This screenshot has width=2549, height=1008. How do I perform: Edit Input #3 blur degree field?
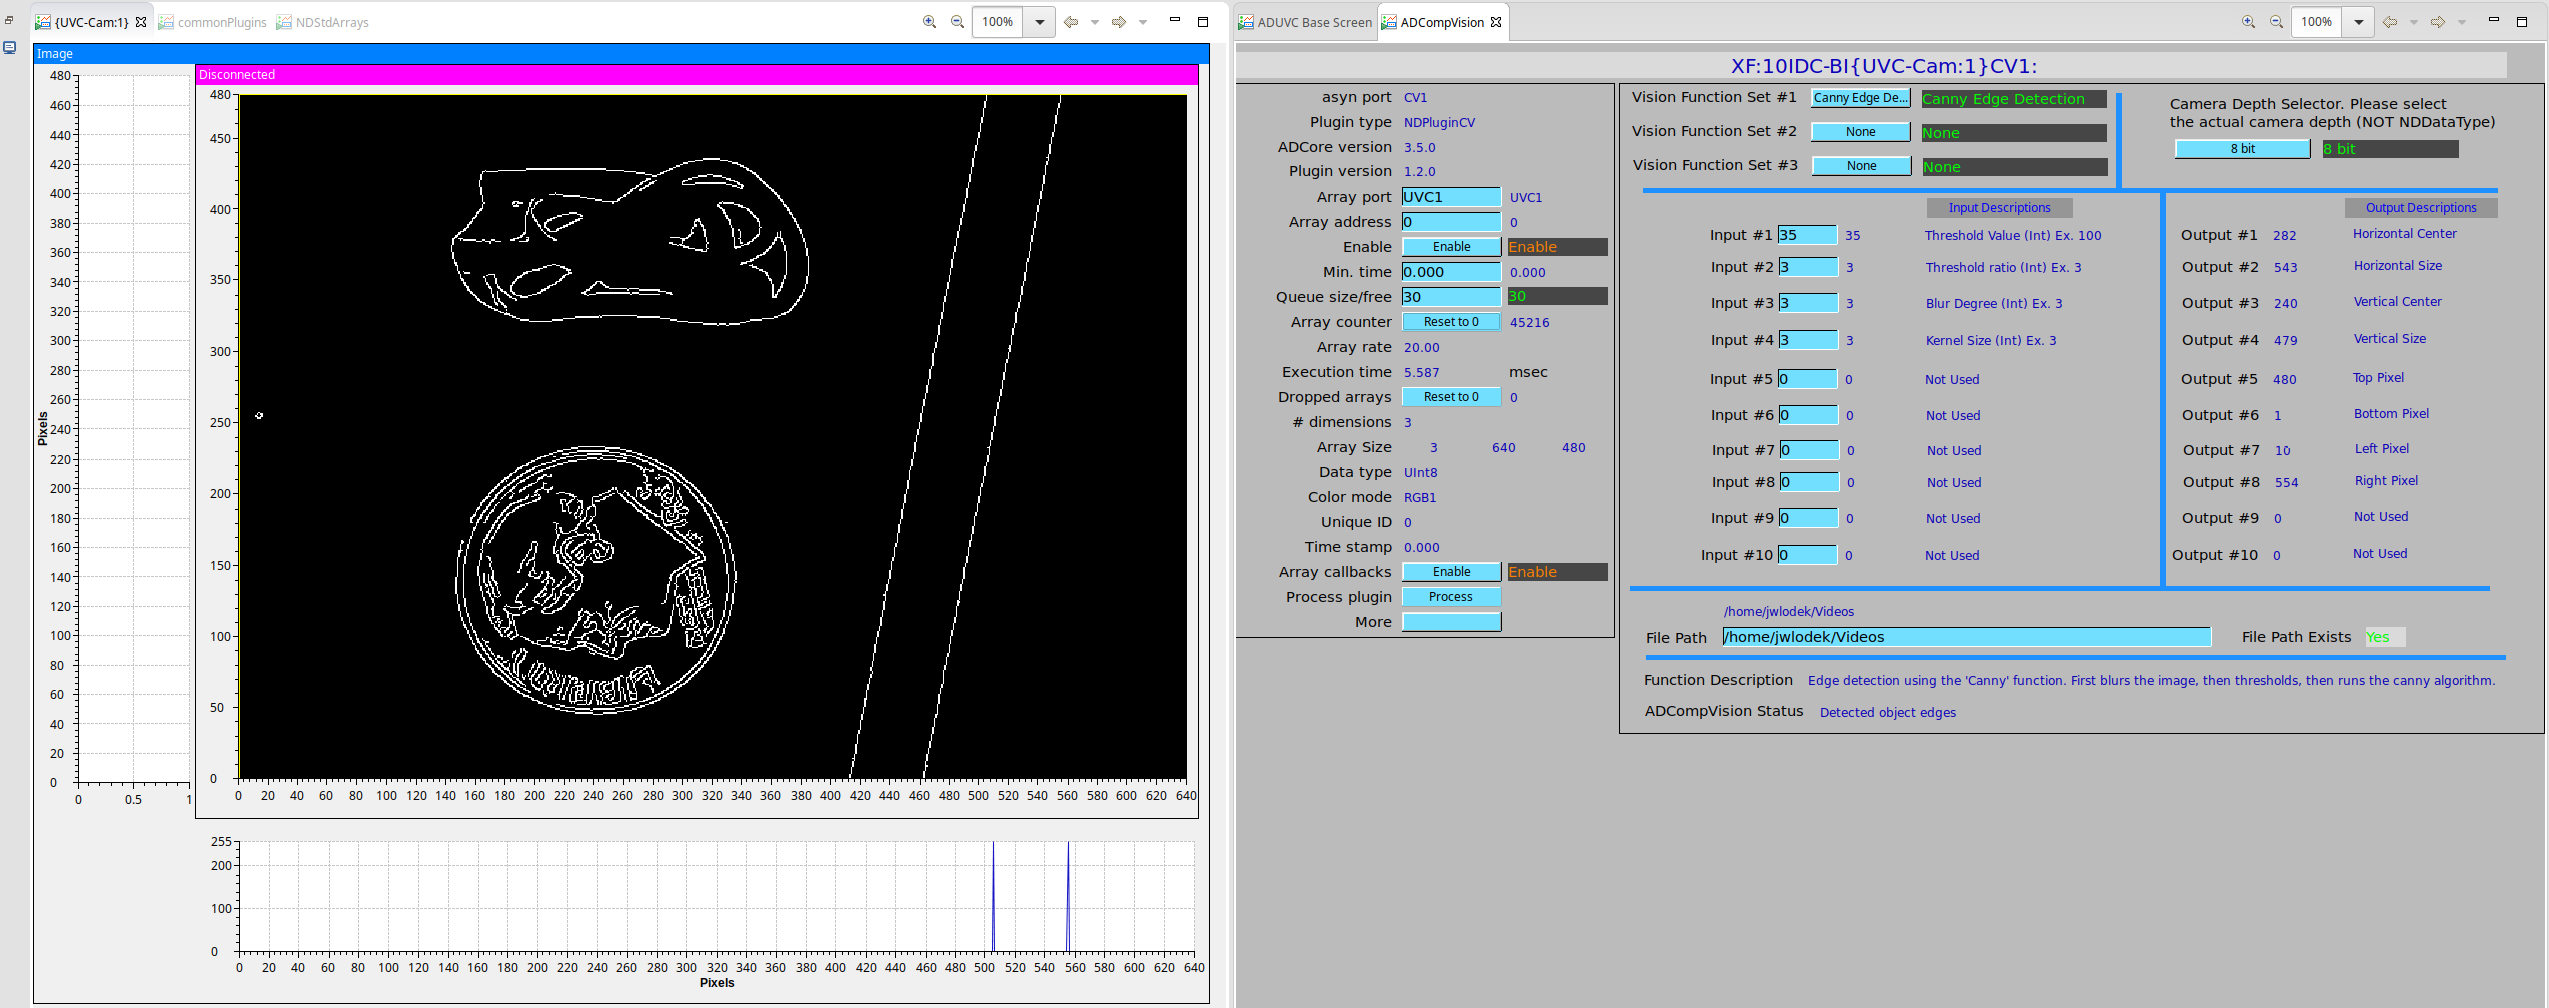[x=1807, y=303]
